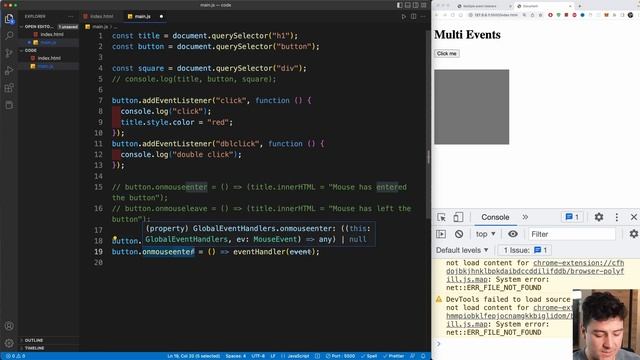Toggle the secondary sidebar layout icon
640x360 pixels.
pyautogui.click(x=416, y=5)
